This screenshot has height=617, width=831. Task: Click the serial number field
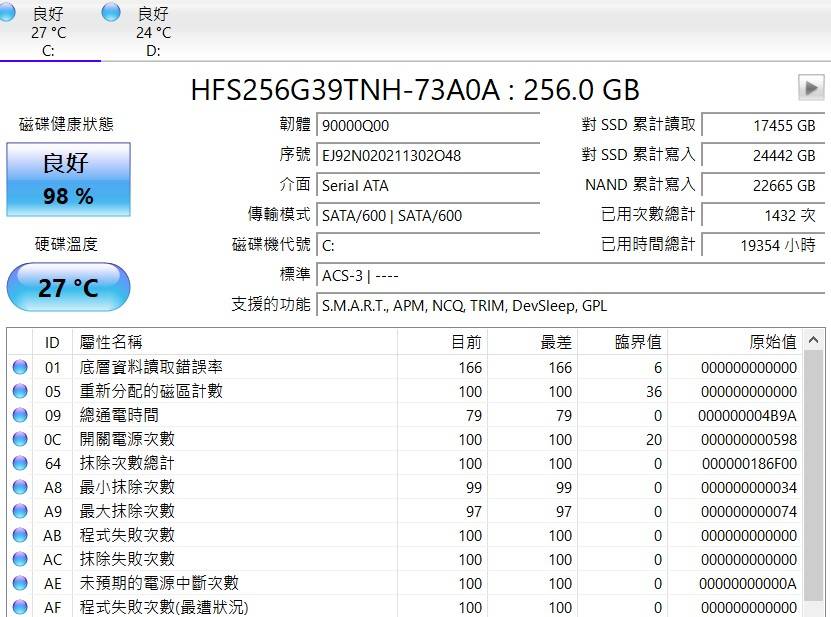click(x=427, y=156)
